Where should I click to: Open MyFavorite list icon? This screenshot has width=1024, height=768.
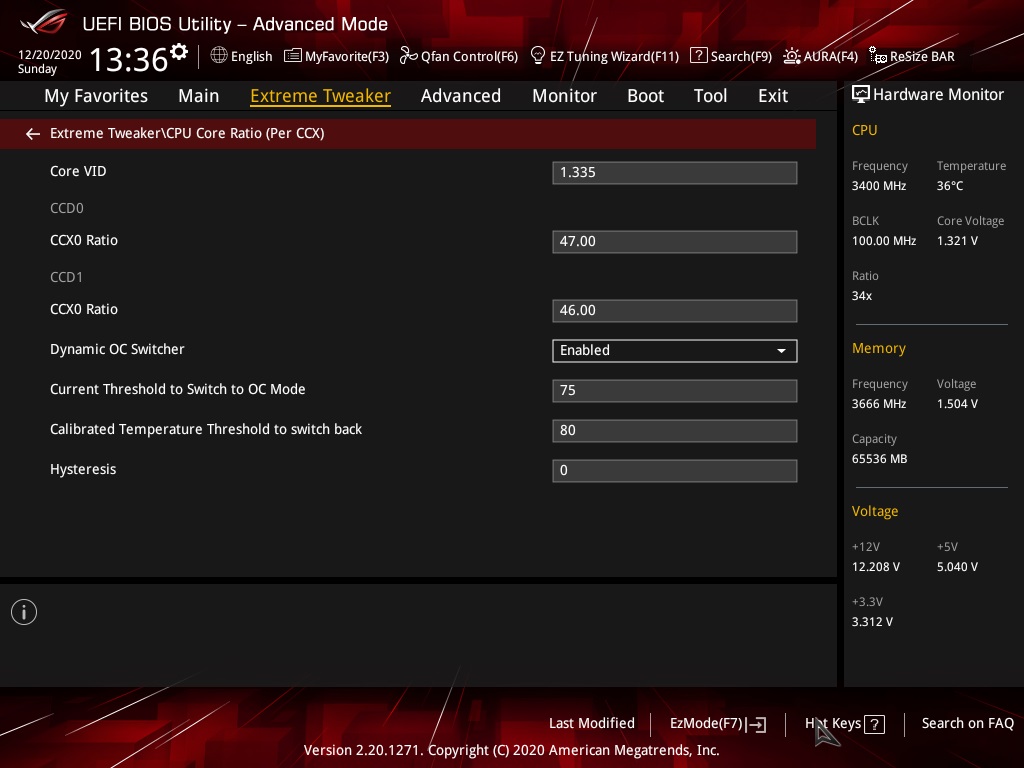tap(293, 56)
